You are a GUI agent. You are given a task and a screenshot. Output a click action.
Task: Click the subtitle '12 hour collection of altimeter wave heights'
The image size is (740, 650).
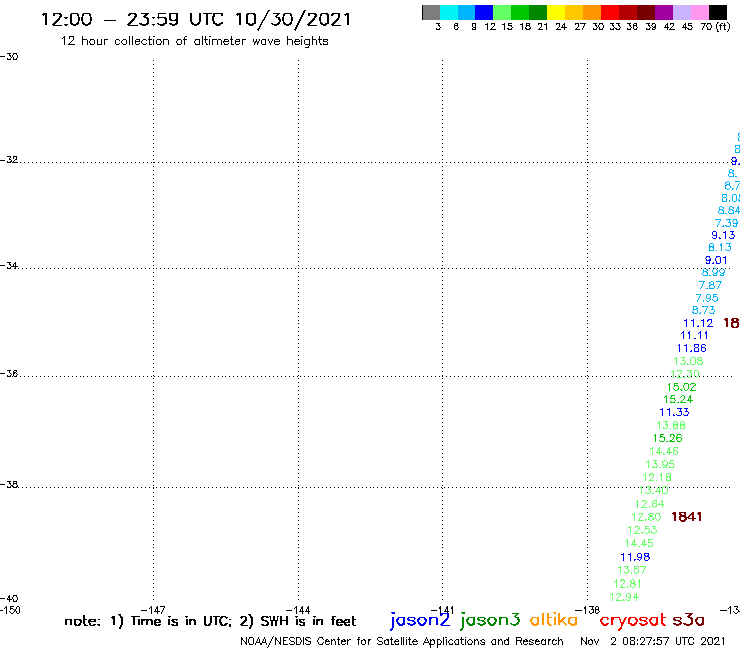pyautogui.click(x=194, y=41)
